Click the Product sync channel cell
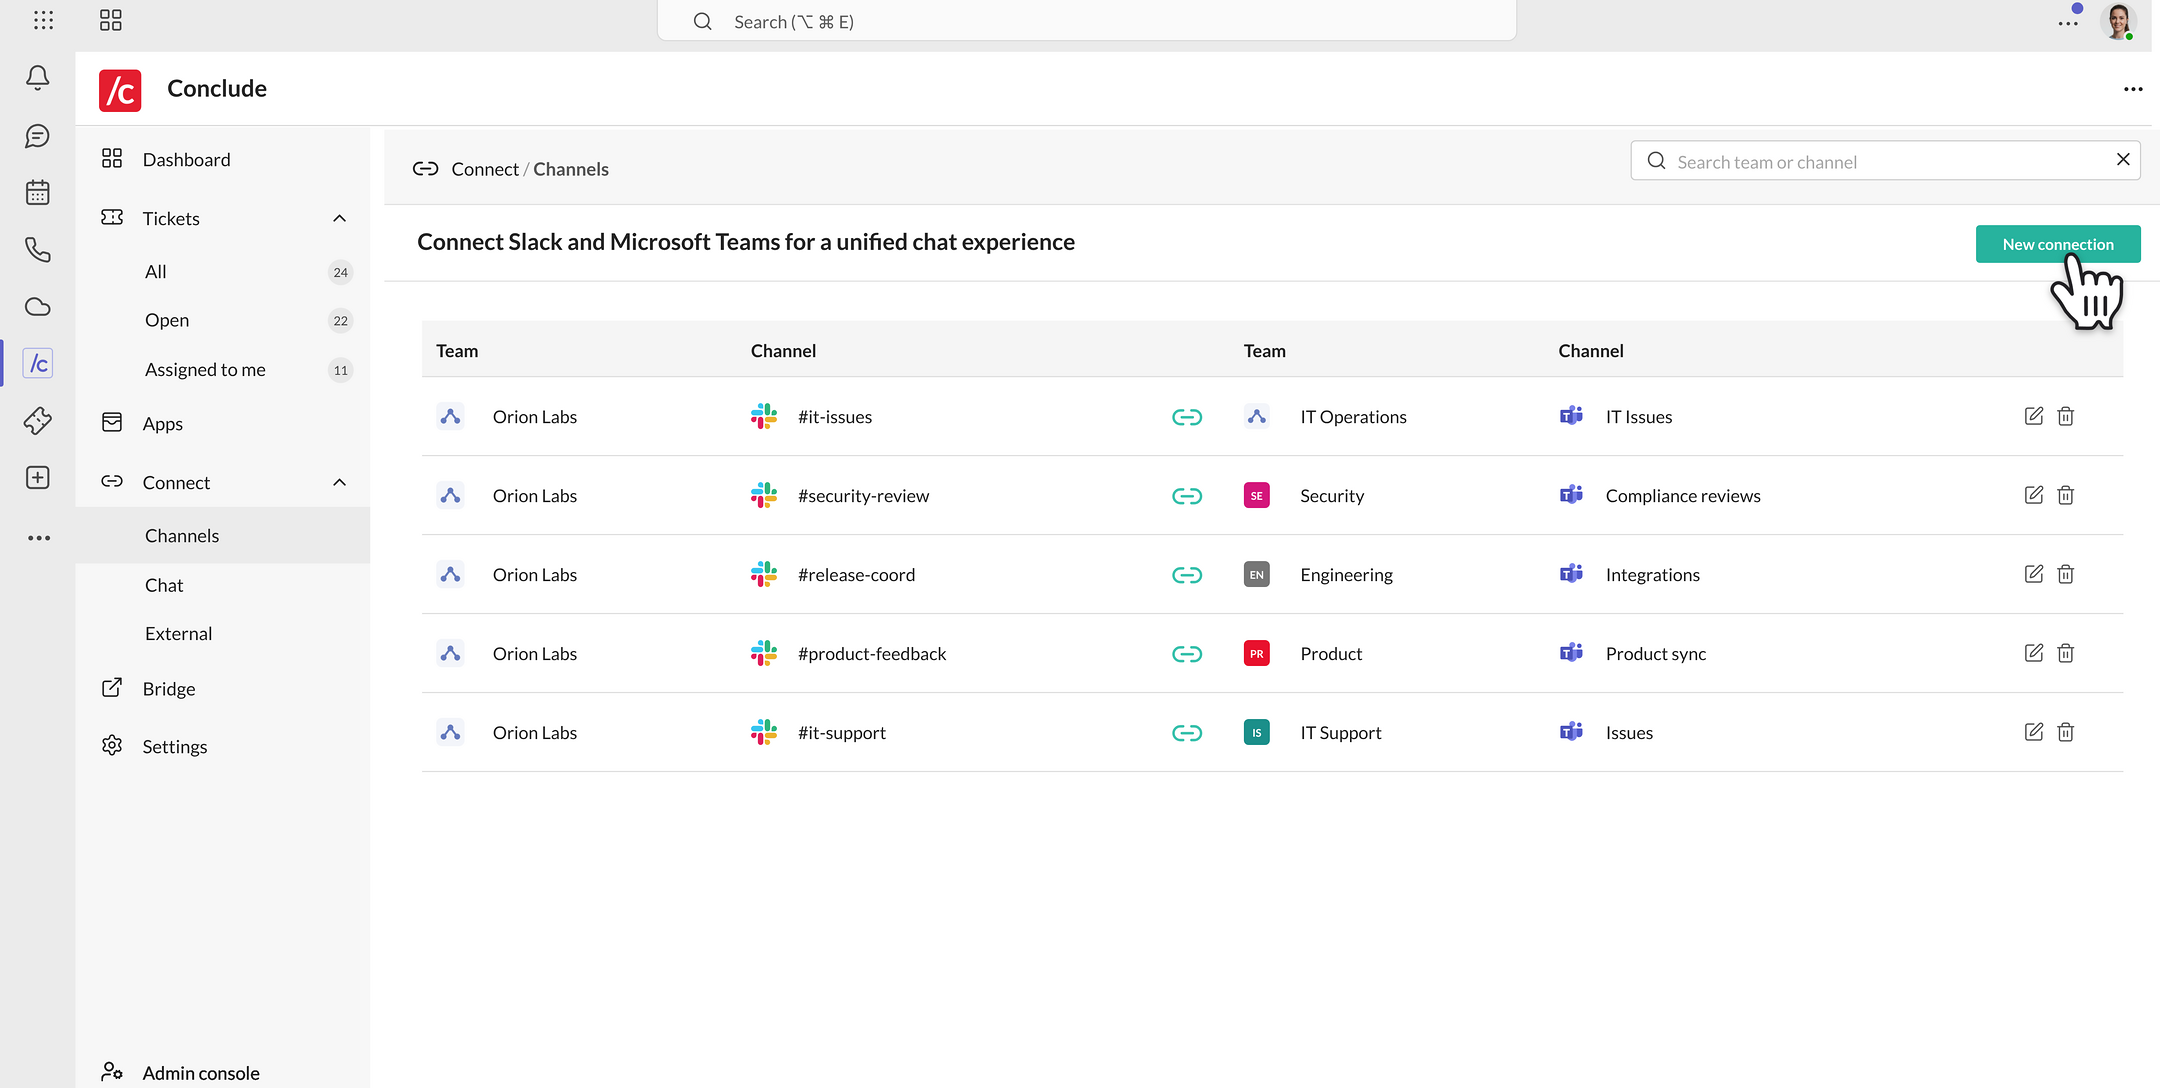Screen dimensions: 2160x1088 click(x=1656, y=654)
